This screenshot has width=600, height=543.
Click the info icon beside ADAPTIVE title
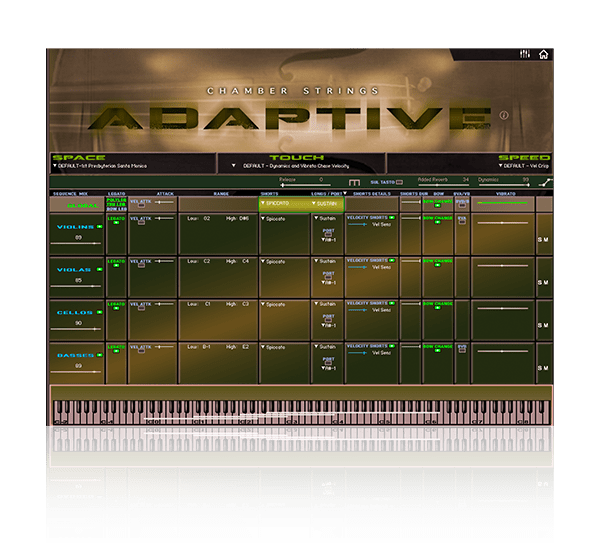[x=504, y=115]
